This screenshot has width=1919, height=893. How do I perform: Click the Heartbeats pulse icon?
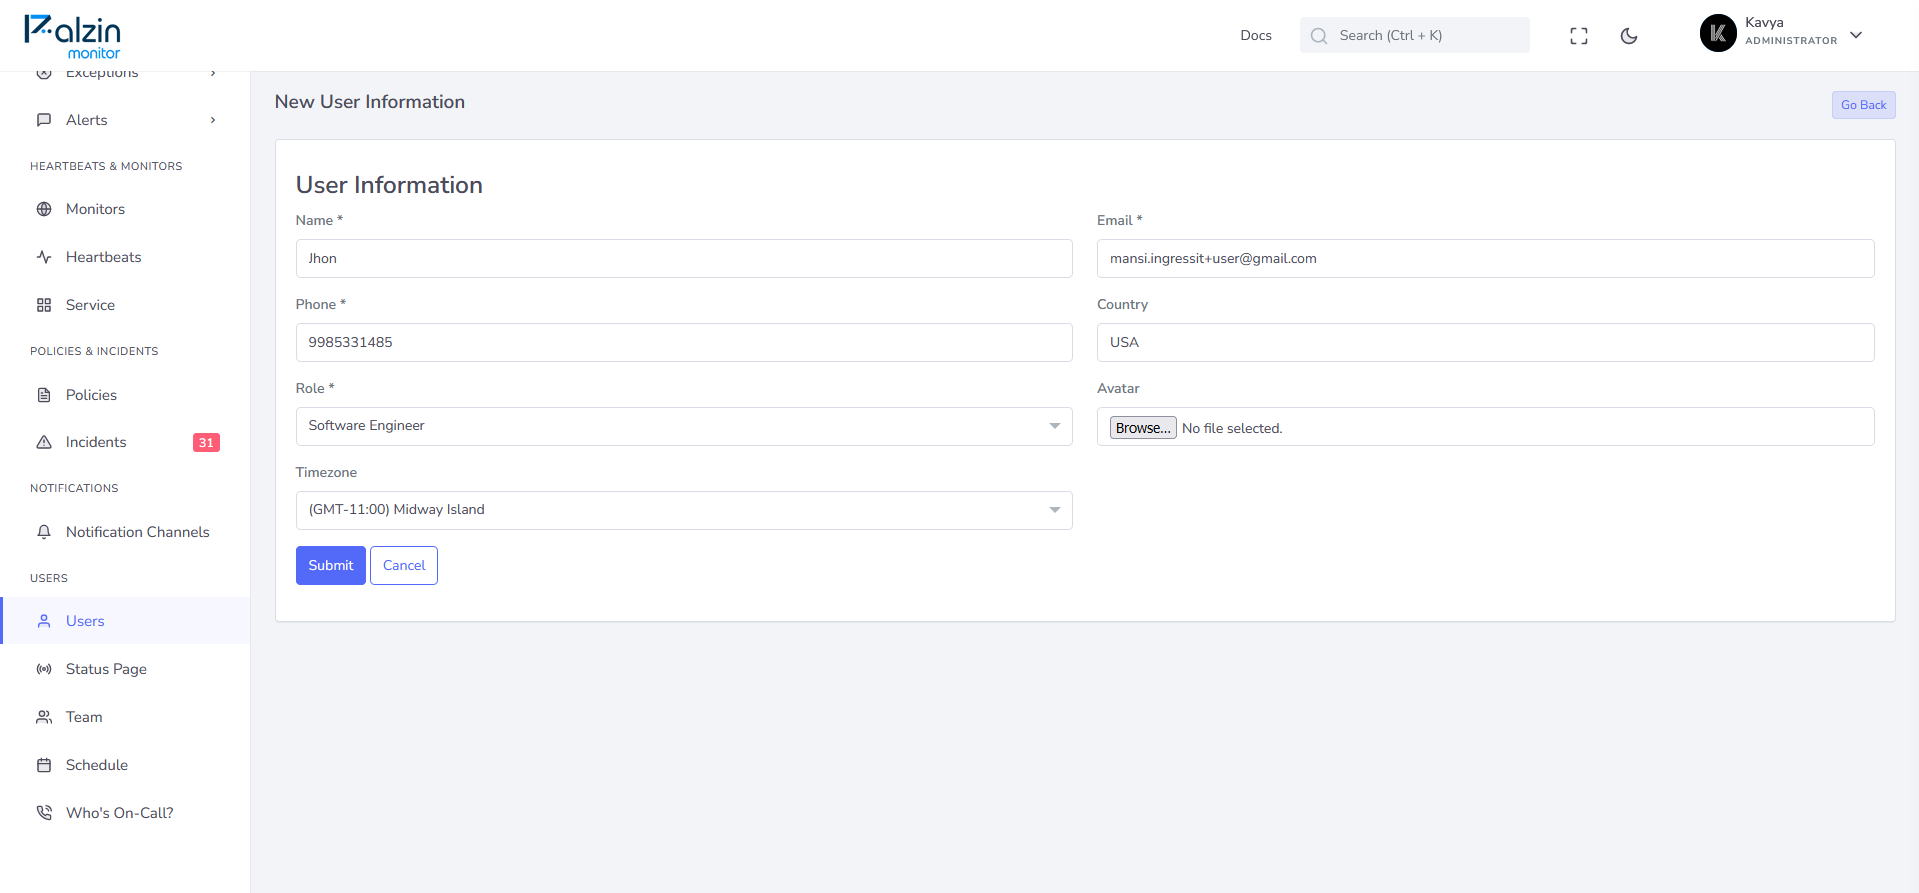click(44, 257)
